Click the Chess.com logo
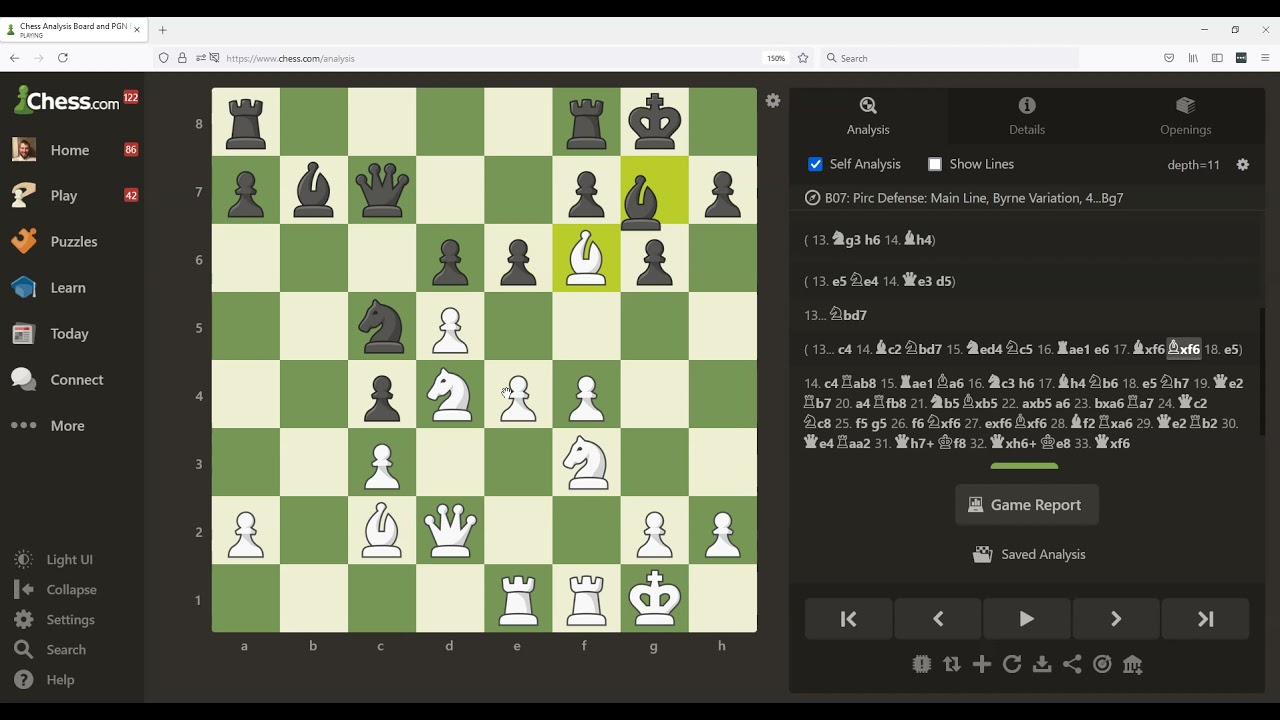Screen dimensions: 1280x720 click(x=66, y=100)
